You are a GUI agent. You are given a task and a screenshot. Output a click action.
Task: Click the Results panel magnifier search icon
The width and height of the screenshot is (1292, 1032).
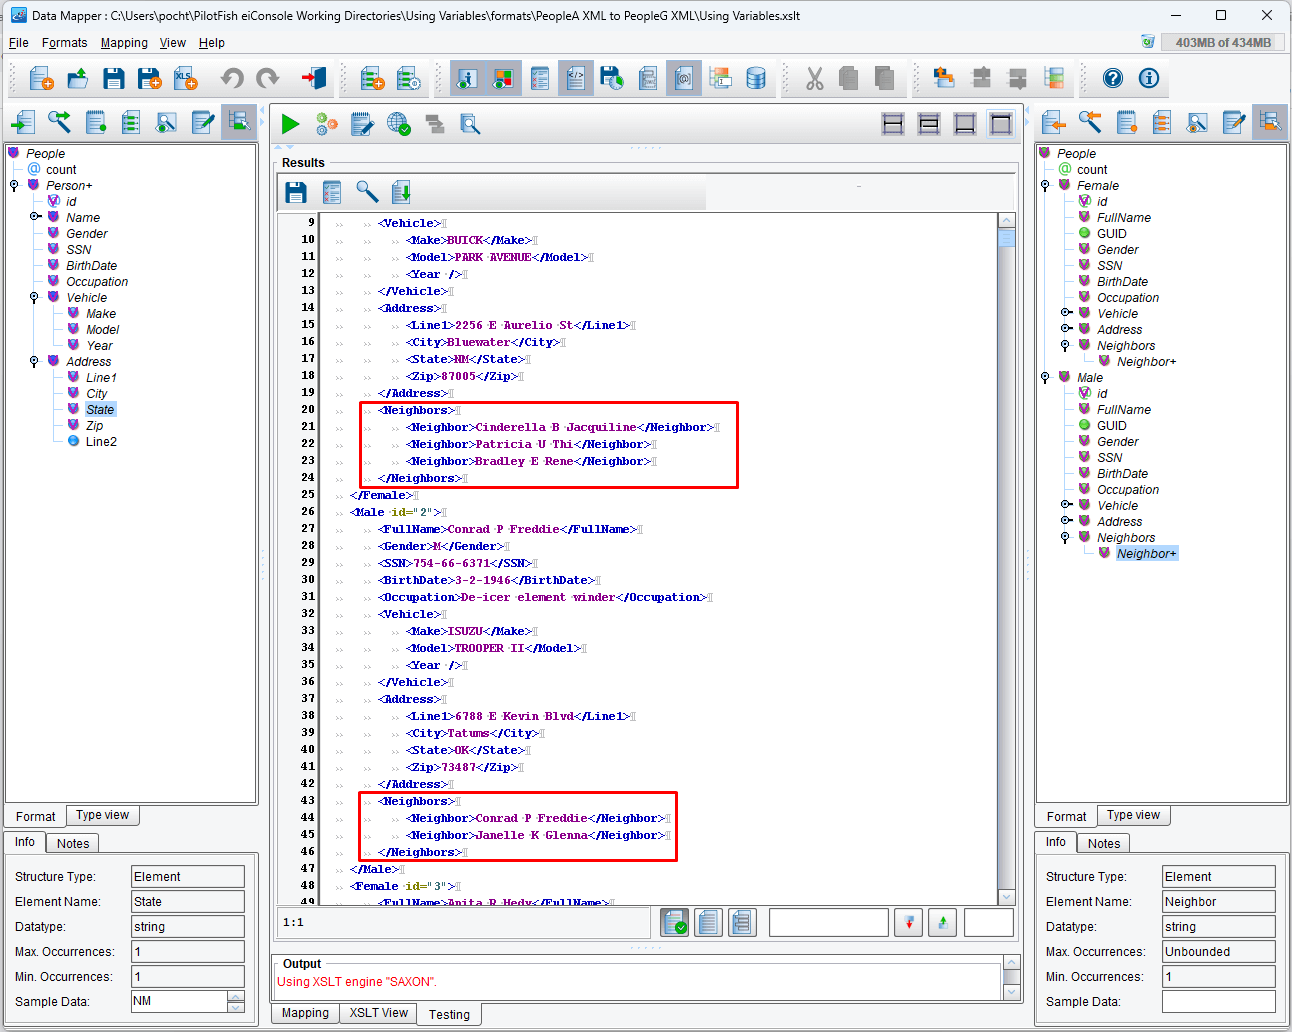point(367,192)
